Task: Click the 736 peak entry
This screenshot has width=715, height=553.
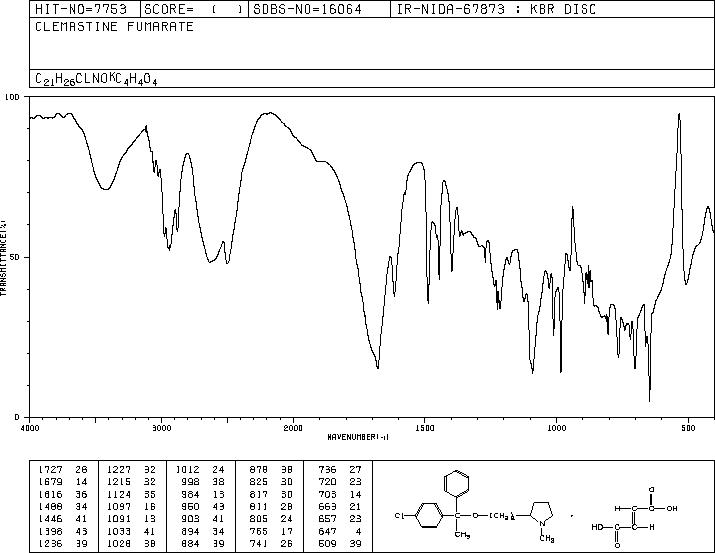Action: click(340, 469)
